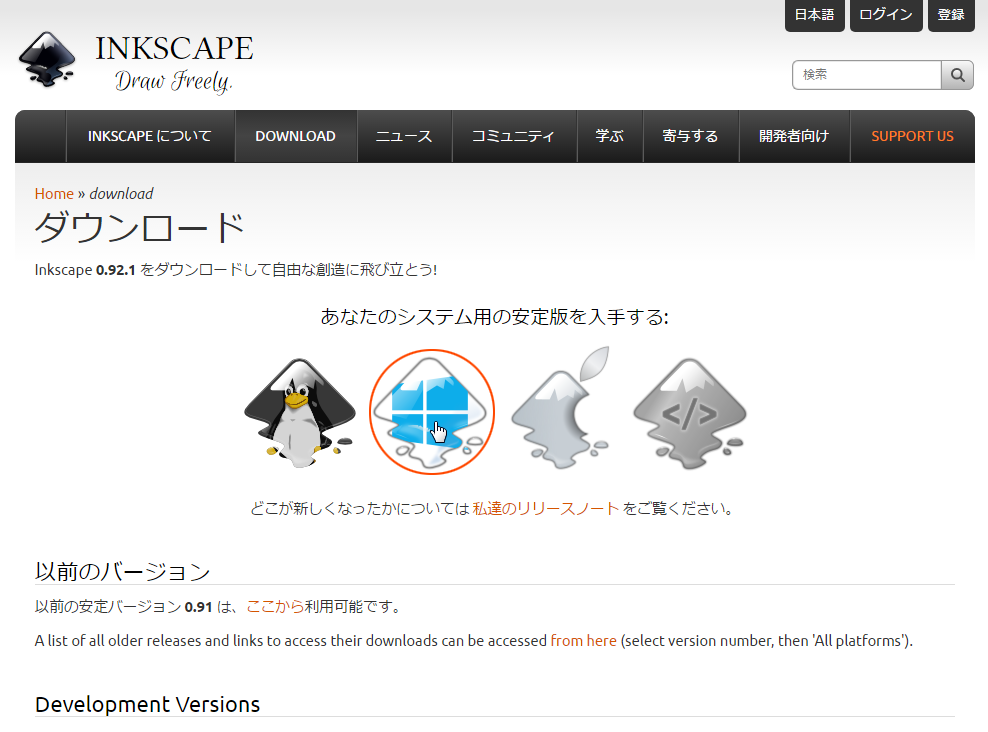Open the ニュース menu item
The image size is (988, 732).
pyautogui.click(x=404, y=137)
